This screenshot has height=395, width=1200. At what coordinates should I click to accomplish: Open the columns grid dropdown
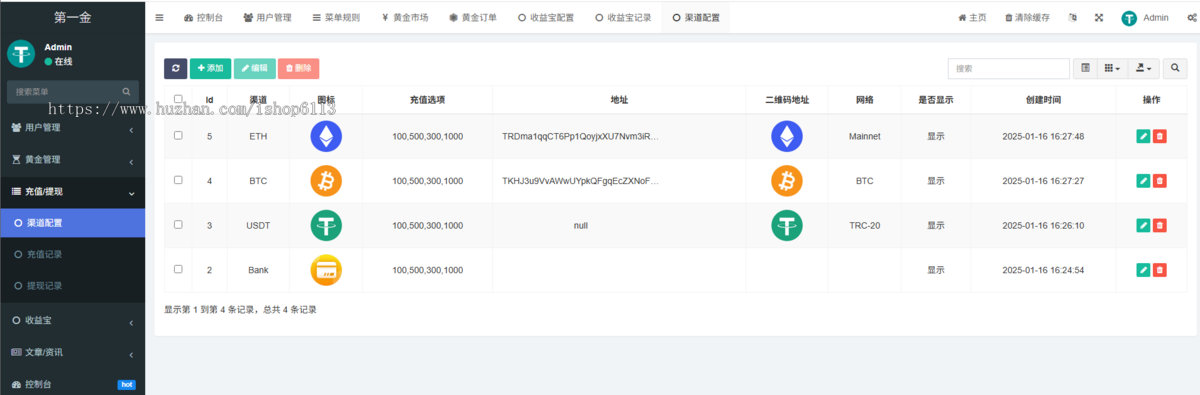click(x=1112, y=68)
